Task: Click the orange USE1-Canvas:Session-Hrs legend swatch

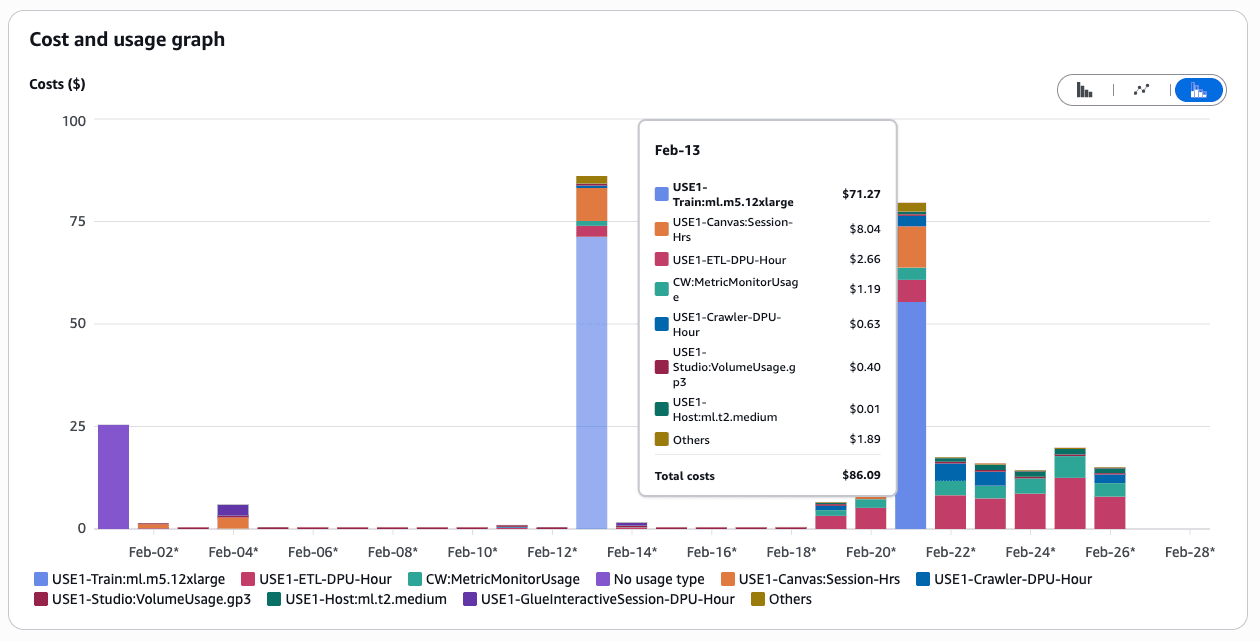Action: click(x=728, y=579)
